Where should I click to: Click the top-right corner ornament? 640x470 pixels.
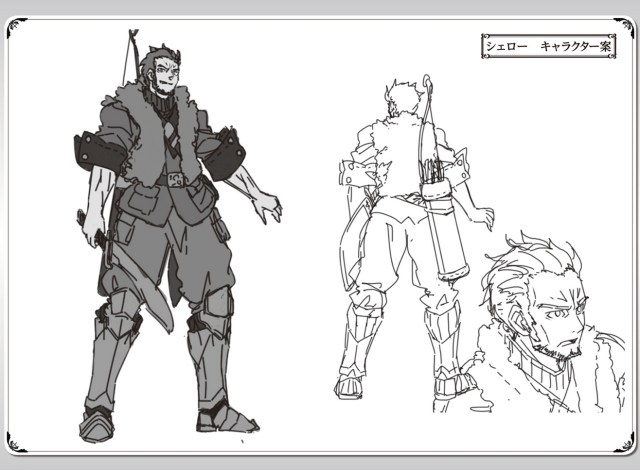[627, 27]
